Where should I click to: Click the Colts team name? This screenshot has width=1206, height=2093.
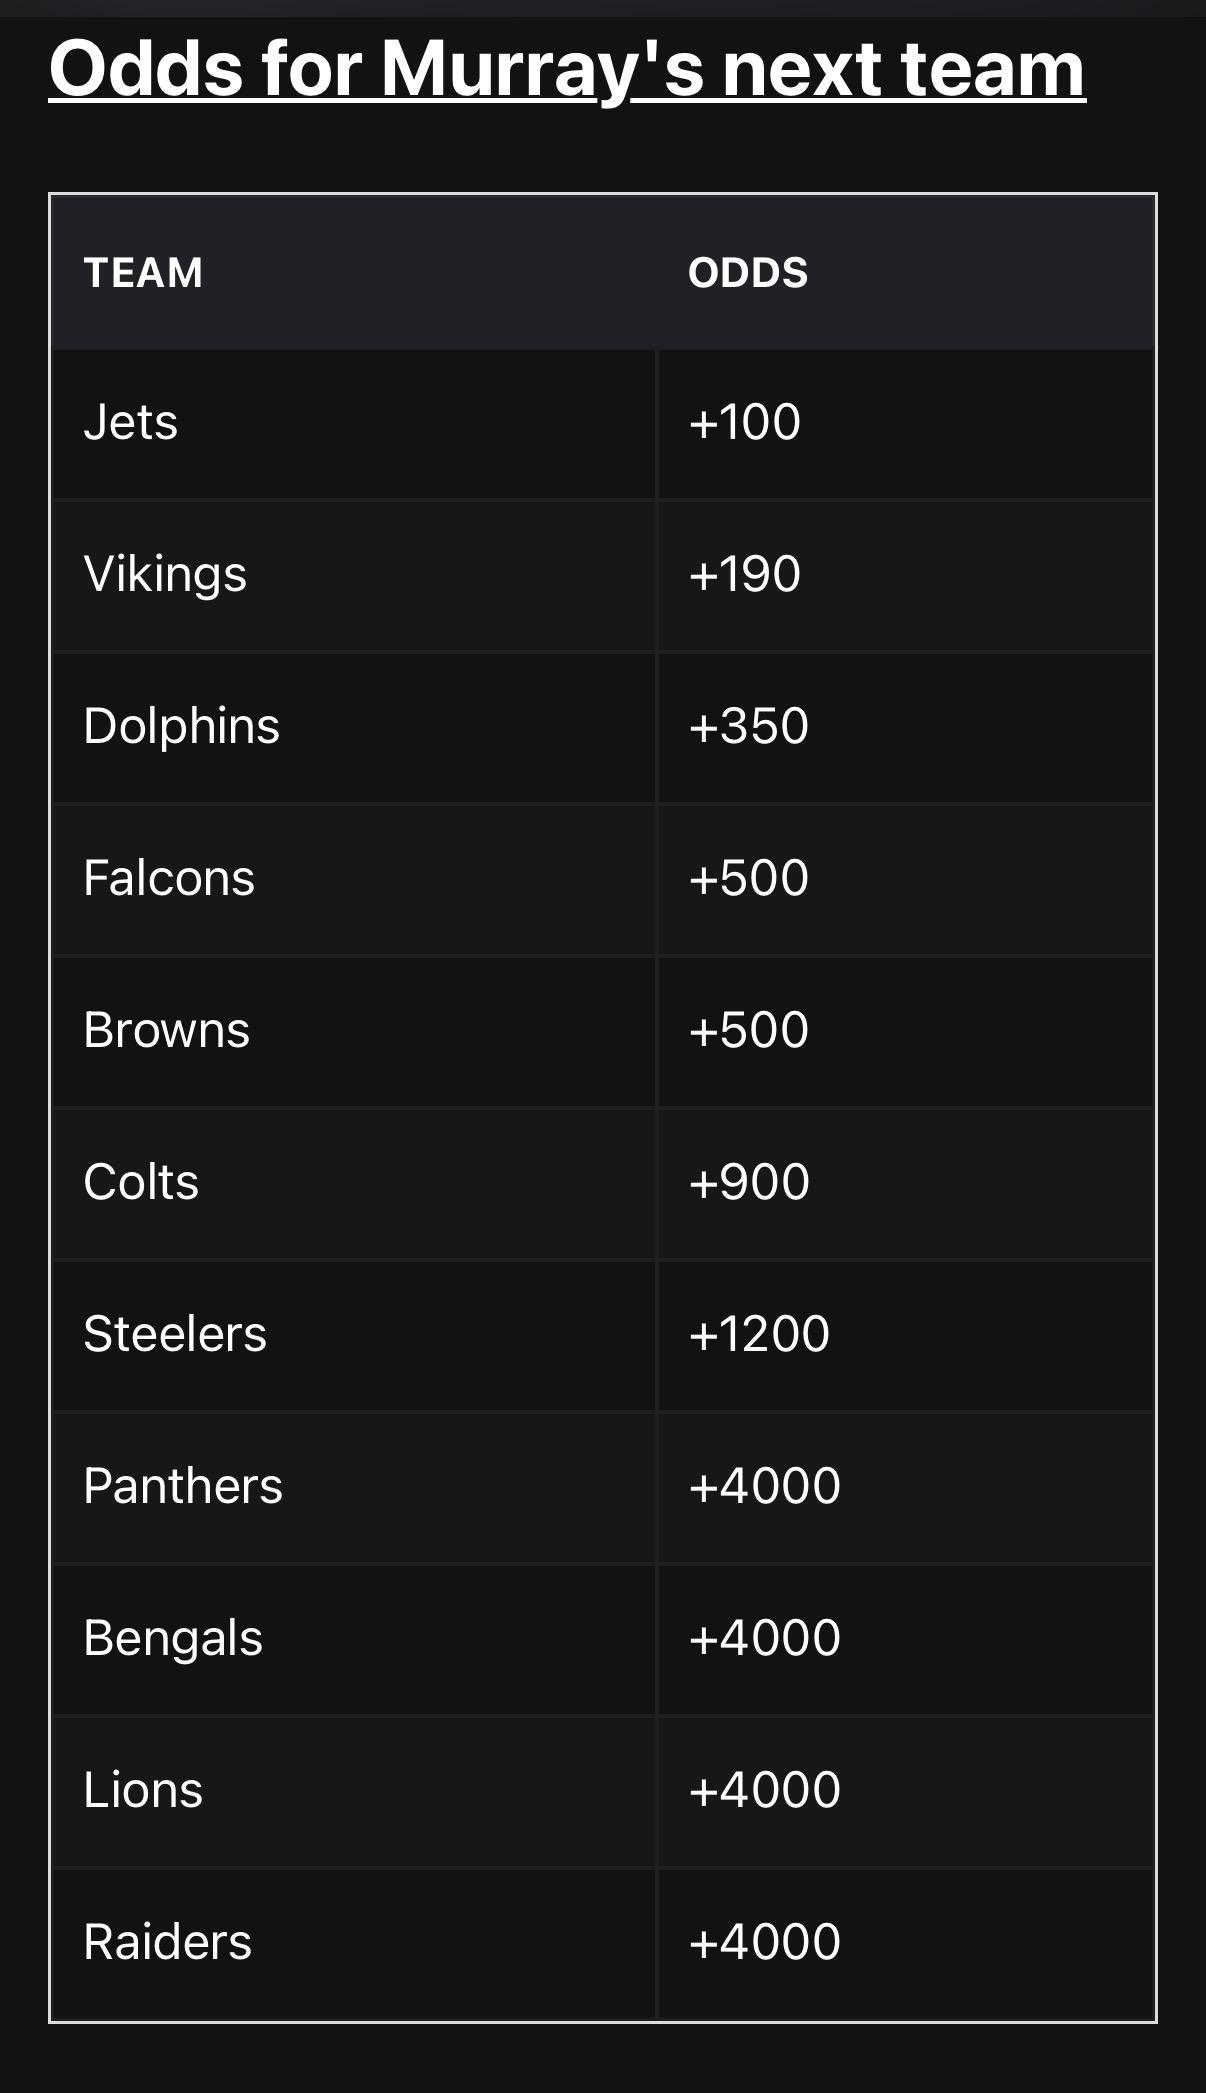[141, 1182]
